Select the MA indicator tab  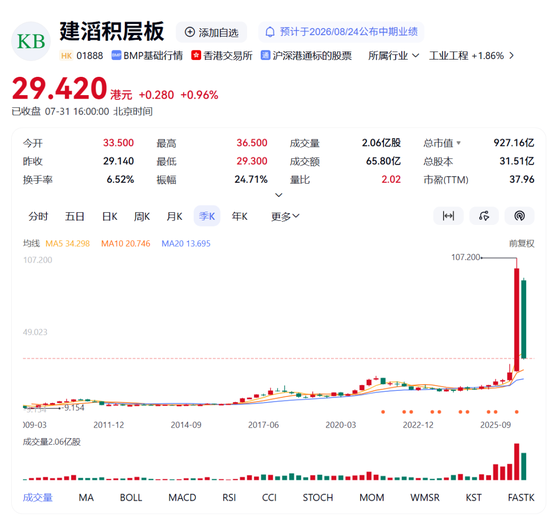click(x=86, y=497)
